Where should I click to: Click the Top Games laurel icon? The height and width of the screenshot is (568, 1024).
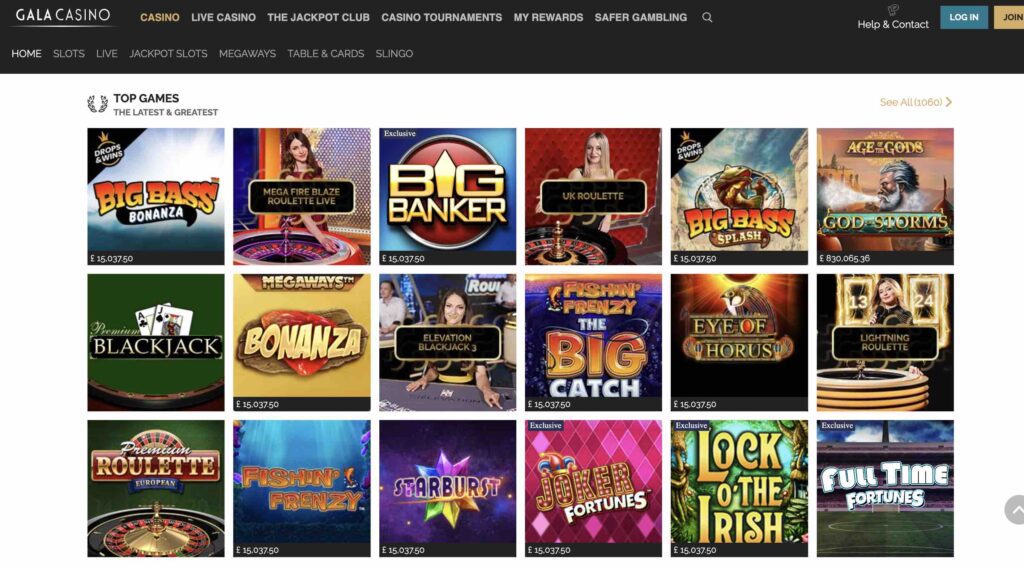coord(97,104)
